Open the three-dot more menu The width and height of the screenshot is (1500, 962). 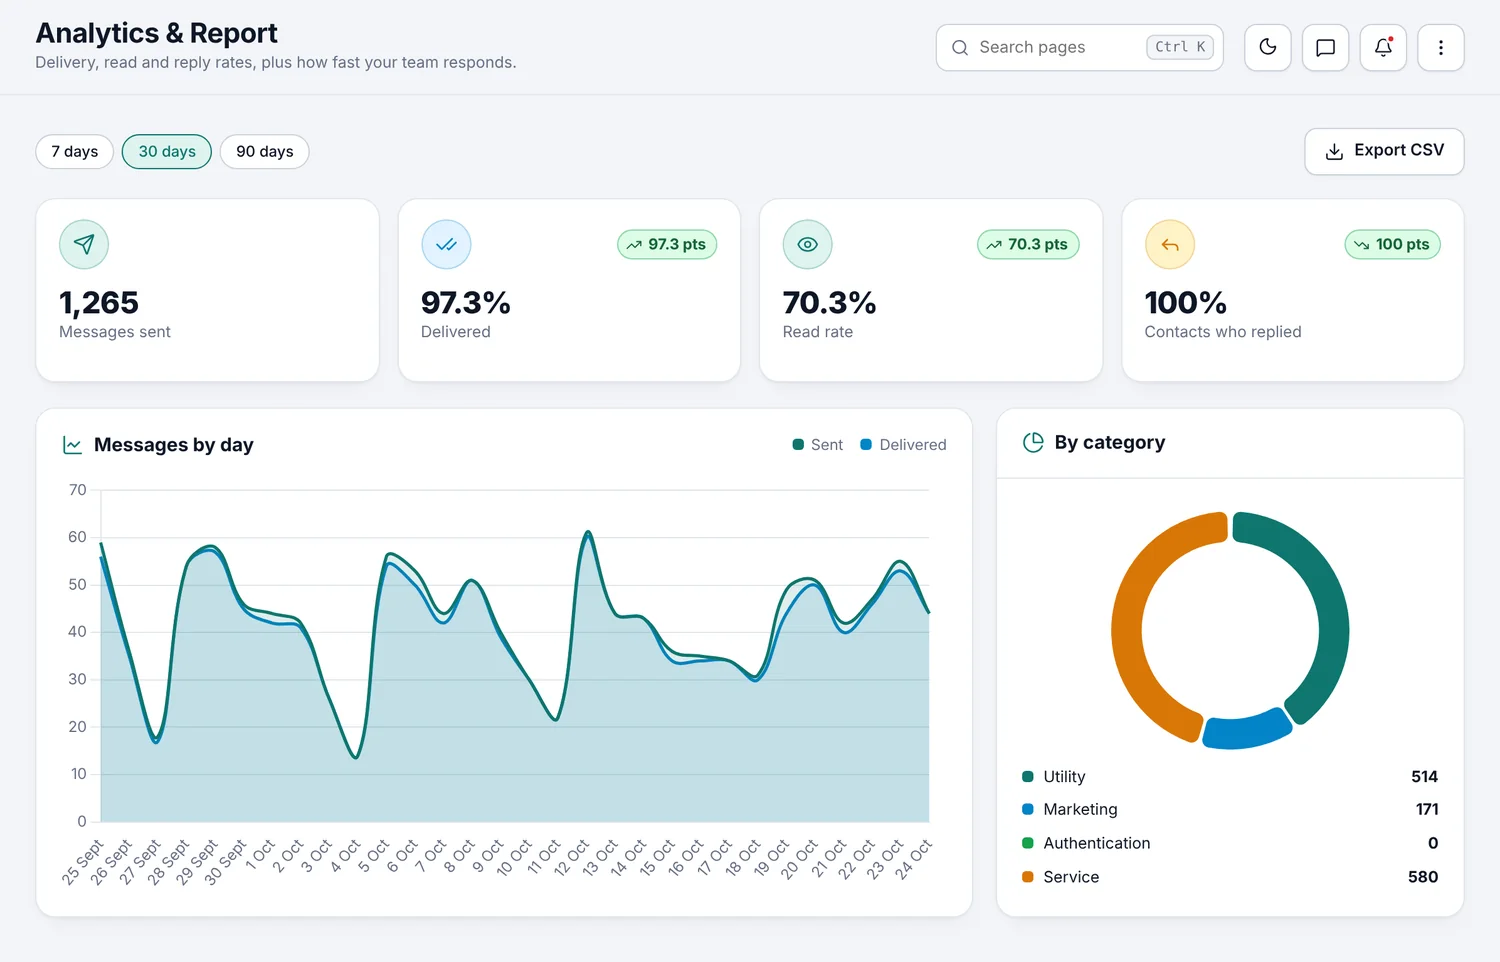[1441, 47]
